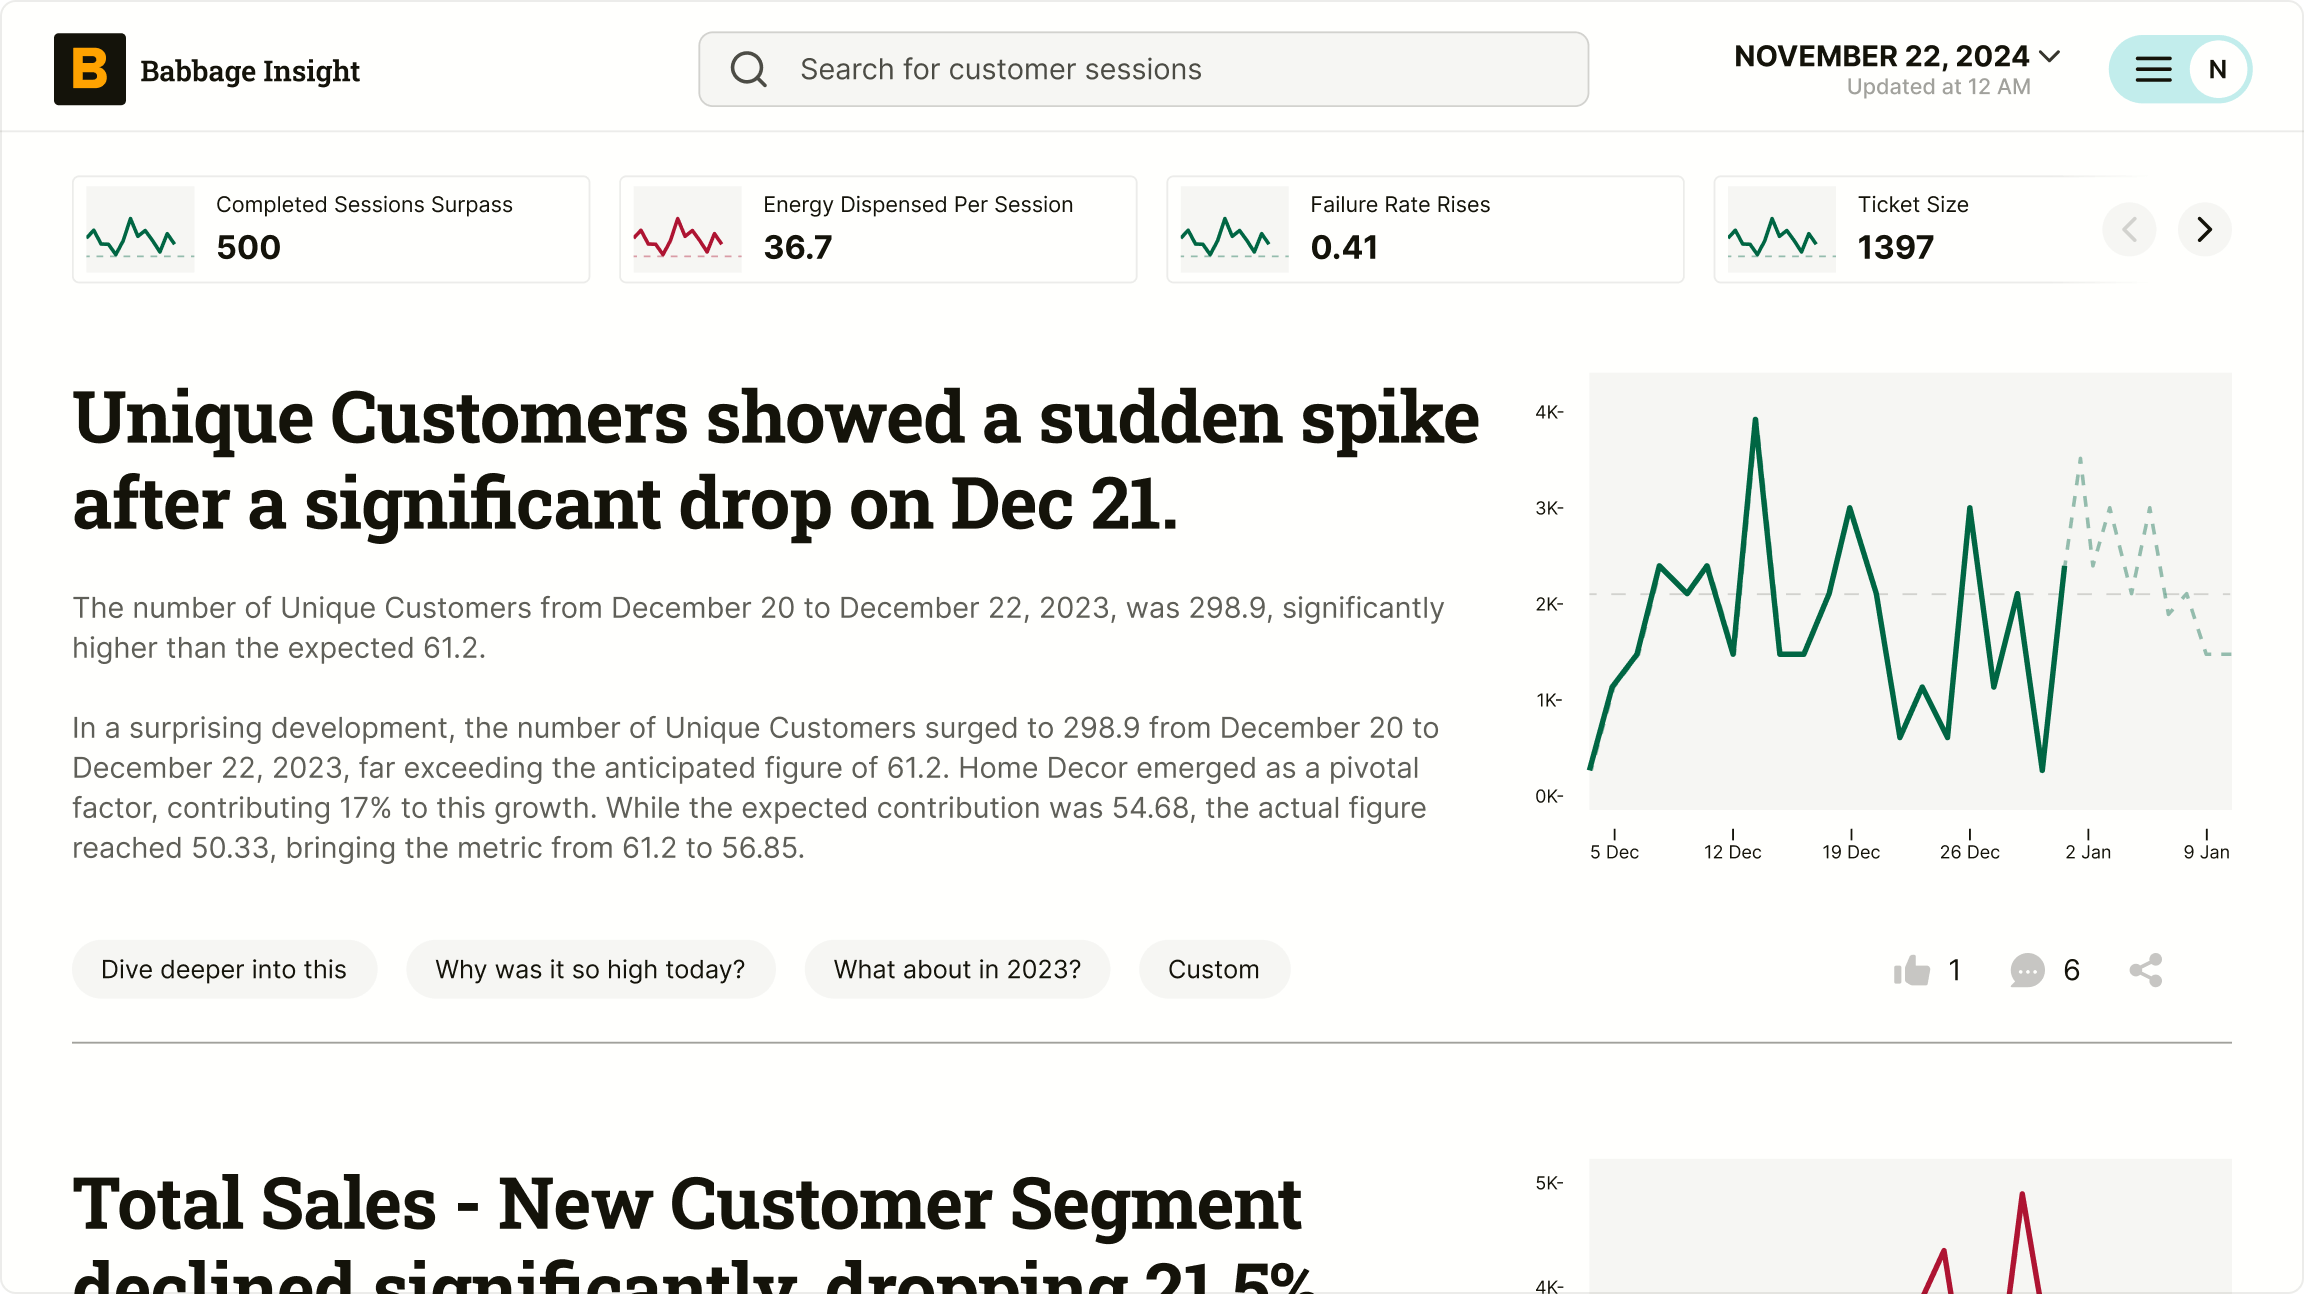Open the Completed Sessions Surpass card

331,229
